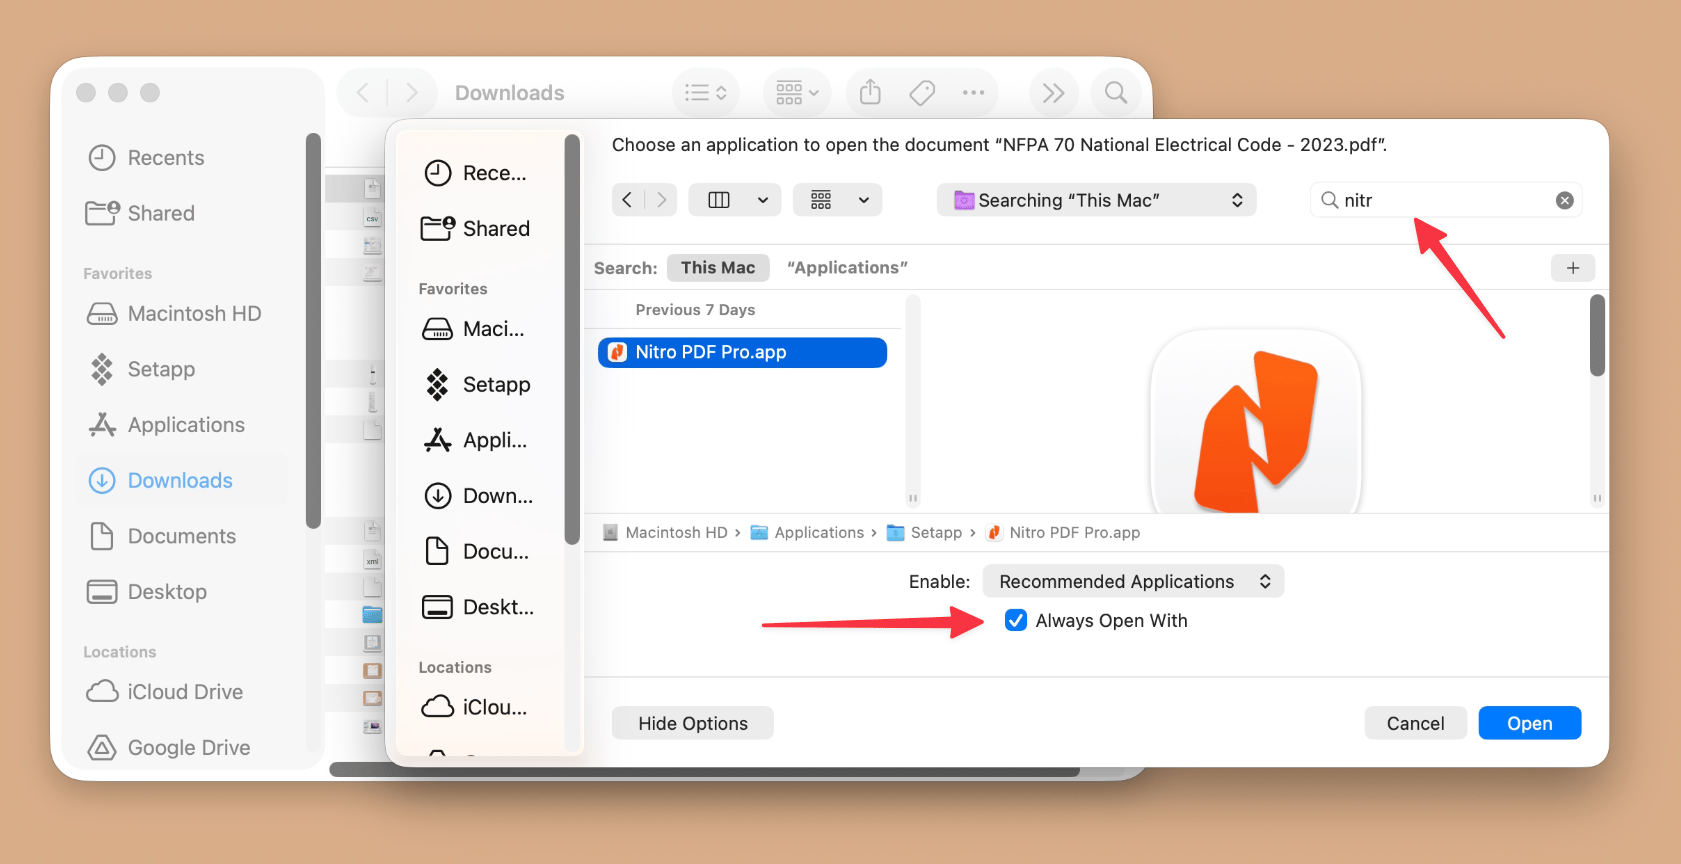Change Finder list view mode
Screen dimensions: 1681x864
[706, 93]
